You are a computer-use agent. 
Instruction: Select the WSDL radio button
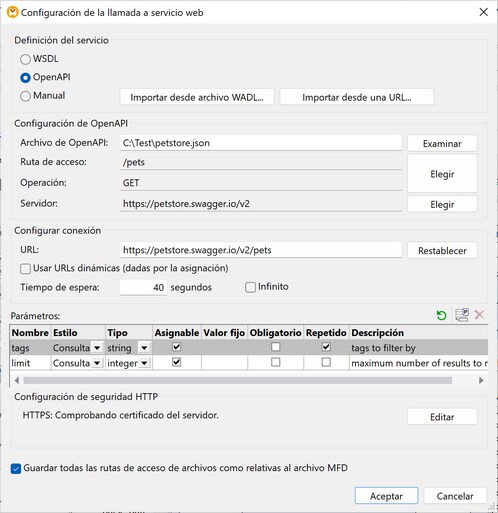[x=25, y=59]
